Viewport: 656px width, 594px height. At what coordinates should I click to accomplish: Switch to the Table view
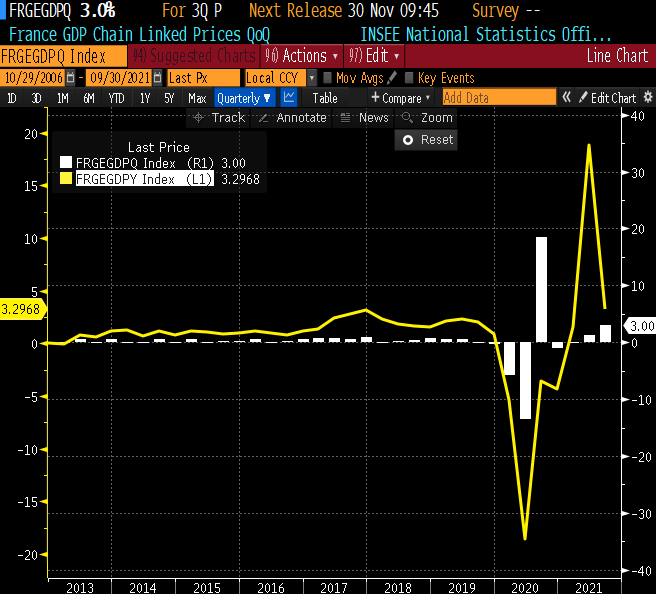pyautogui.click(x=325, y=98)
